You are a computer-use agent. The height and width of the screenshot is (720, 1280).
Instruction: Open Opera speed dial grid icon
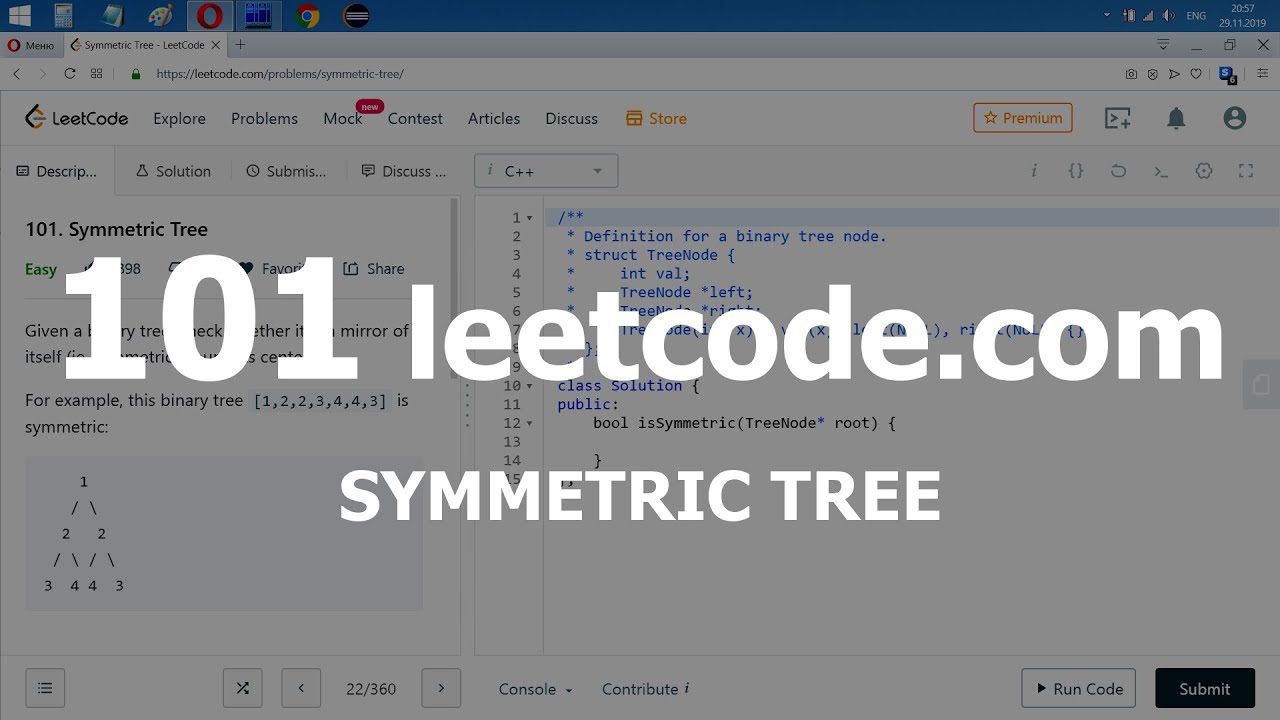point(97,74)
